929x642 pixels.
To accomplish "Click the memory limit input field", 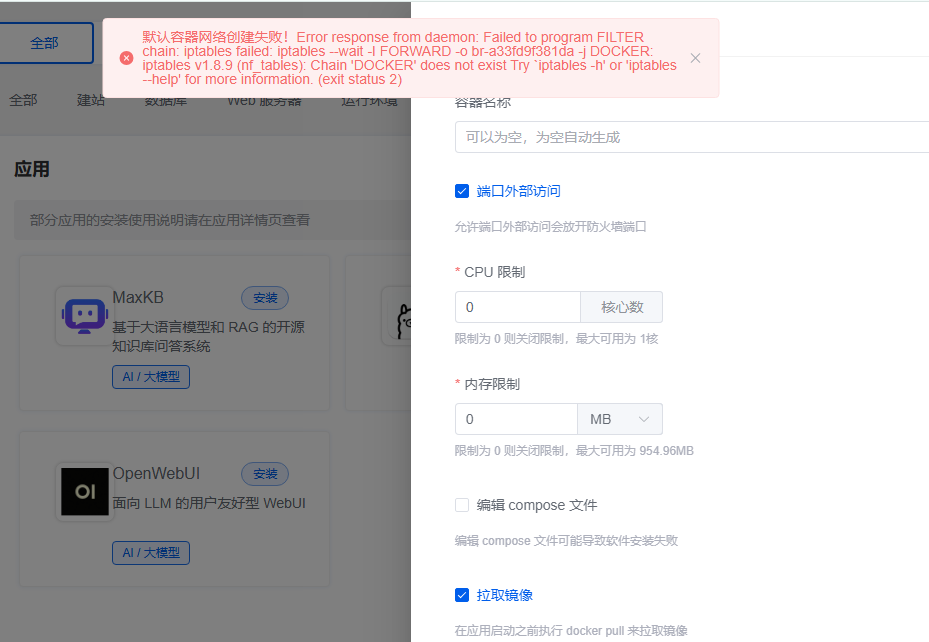I will [x=516, y=419].
